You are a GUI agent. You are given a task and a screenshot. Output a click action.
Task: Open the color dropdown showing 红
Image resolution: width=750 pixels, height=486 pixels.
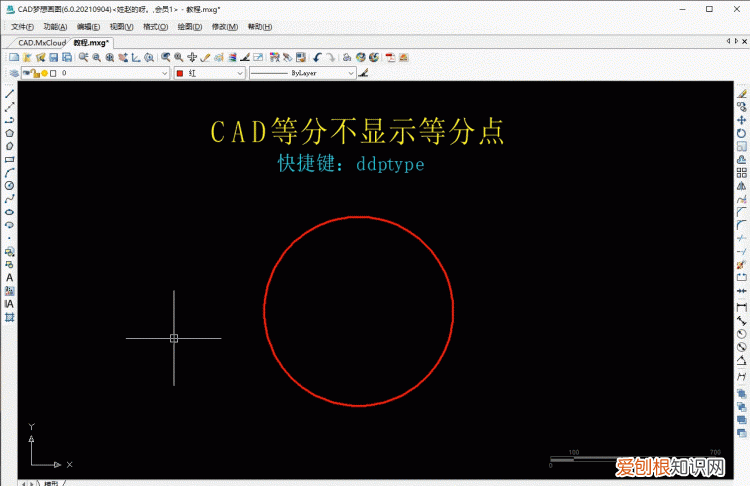coord(210,73)
